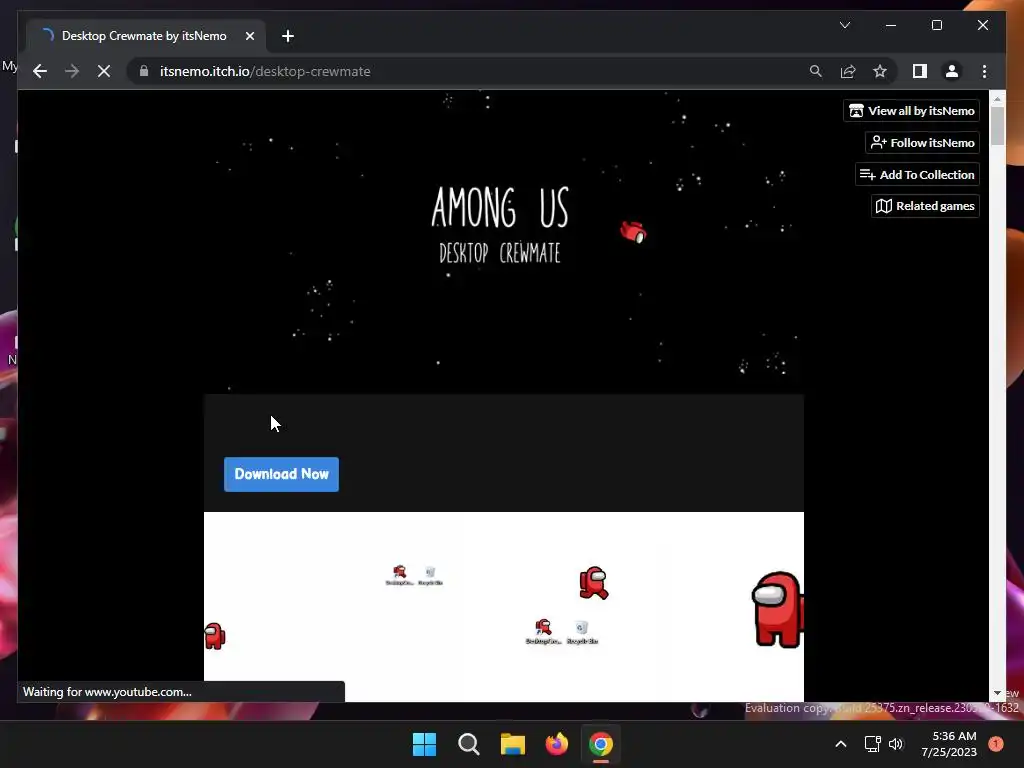Toggle the Chrome side panel
Image resolution: width=1024 pixels, height=768 pixels.
click(x=920, y=71)
